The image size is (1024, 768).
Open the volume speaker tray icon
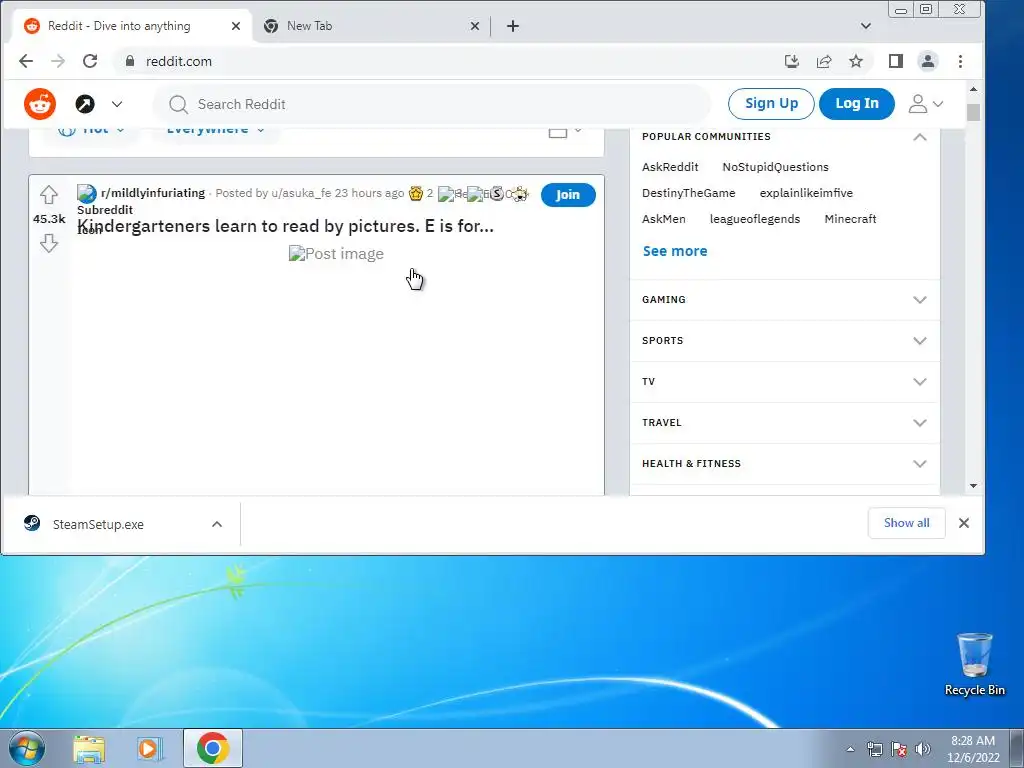[x=922, y=749]
